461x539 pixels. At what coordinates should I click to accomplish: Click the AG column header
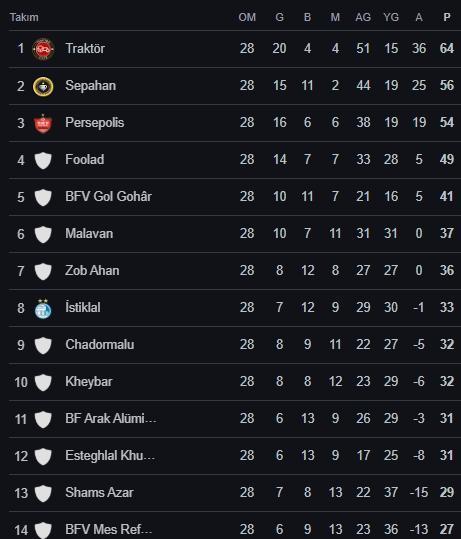[363, 17]
